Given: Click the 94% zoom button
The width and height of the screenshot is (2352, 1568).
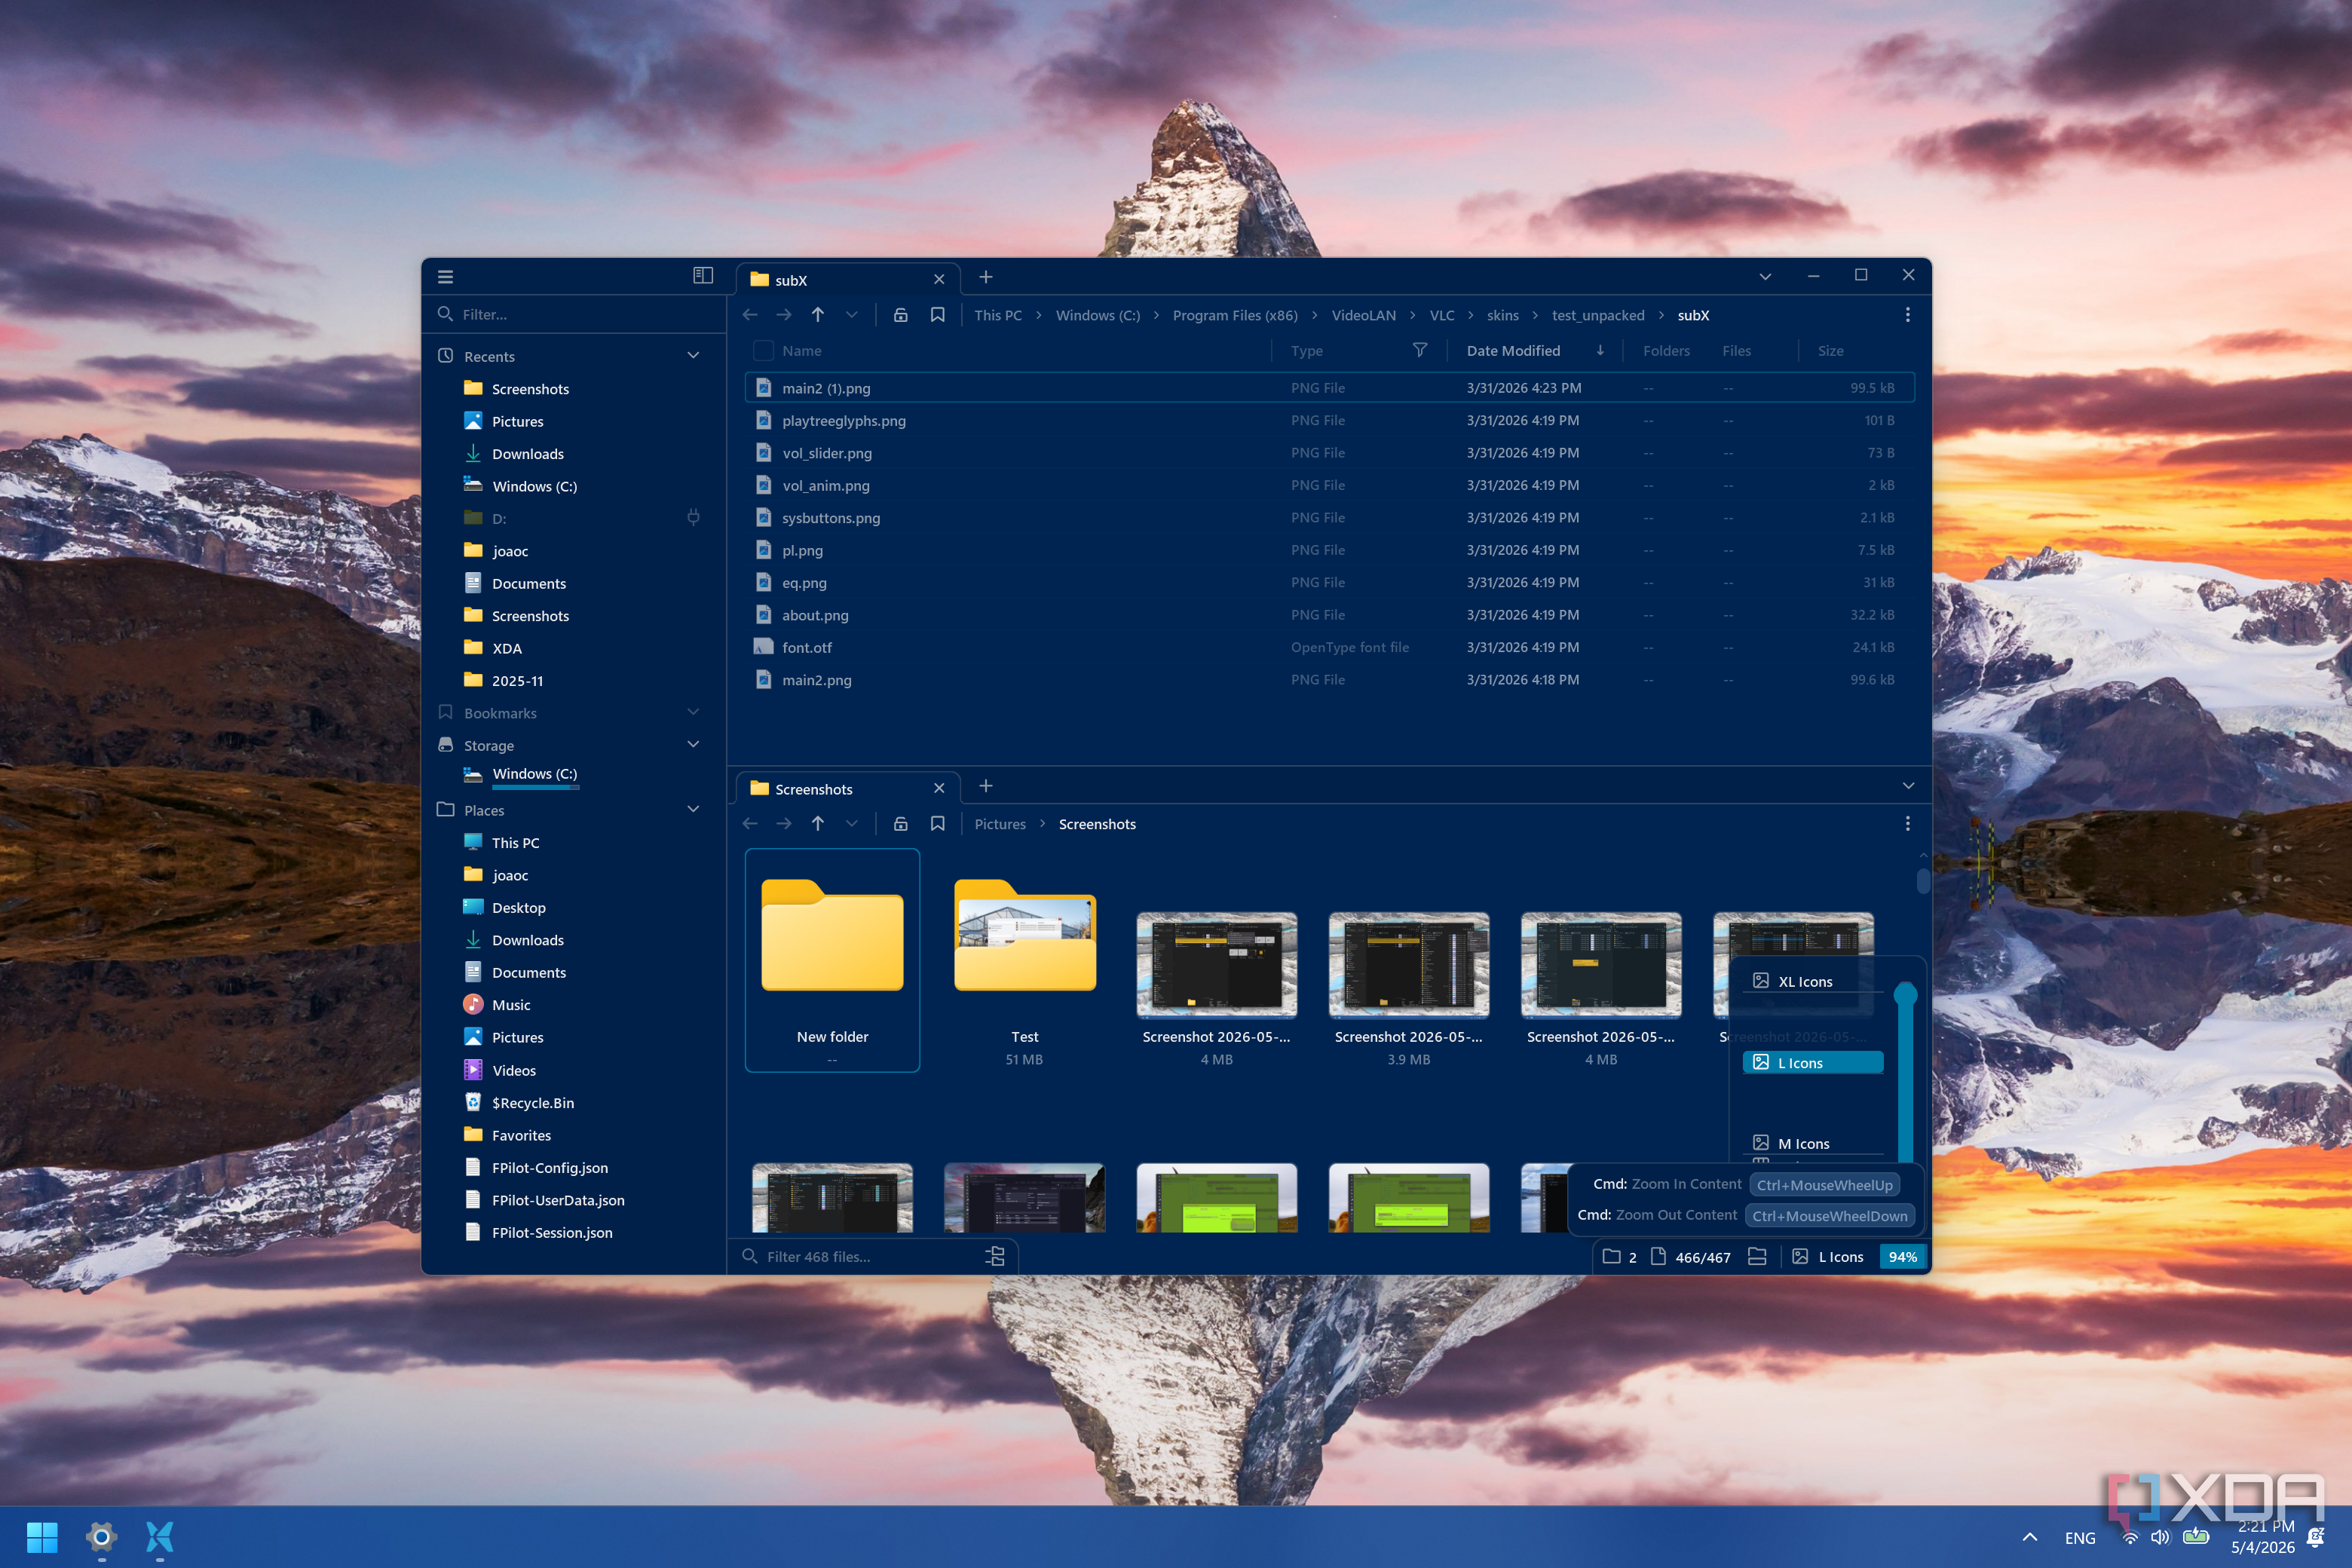Looking at the screenshot, I should 1903,1257.
